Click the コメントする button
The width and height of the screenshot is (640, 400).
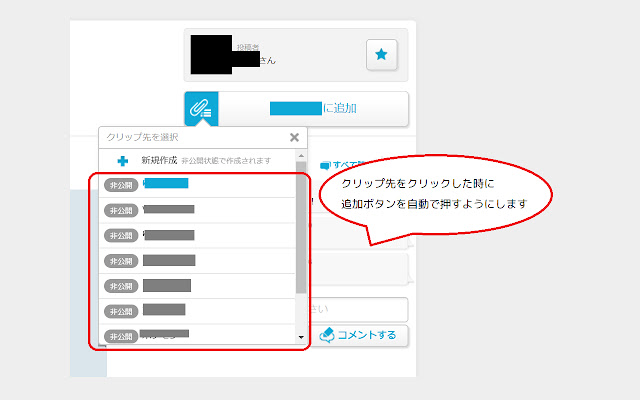pos(359,336)
